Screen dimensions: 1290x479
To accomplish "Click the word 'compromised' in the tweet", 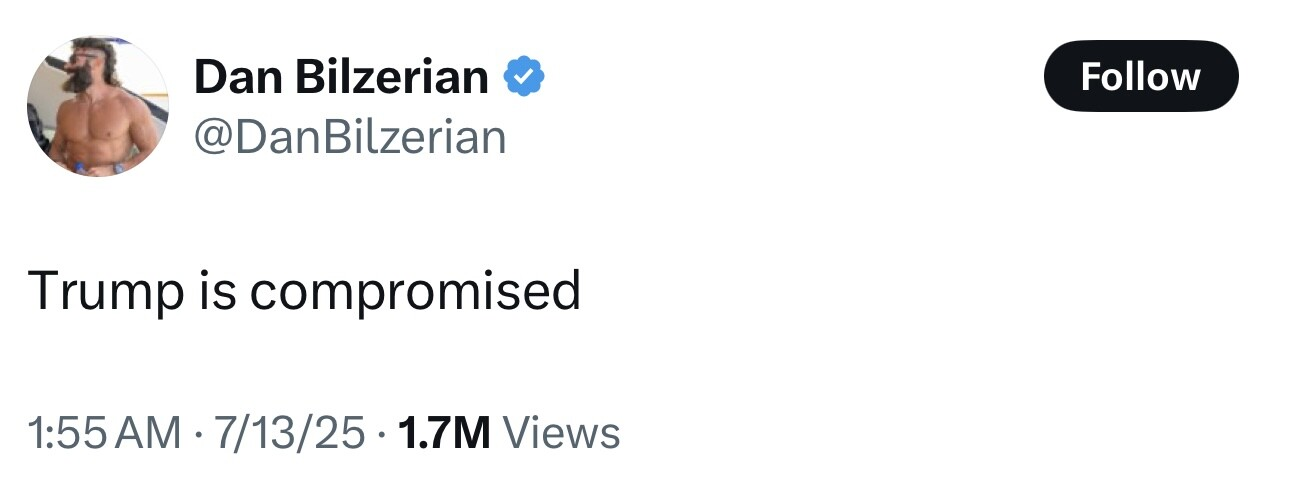I will (x=415, y=291).
